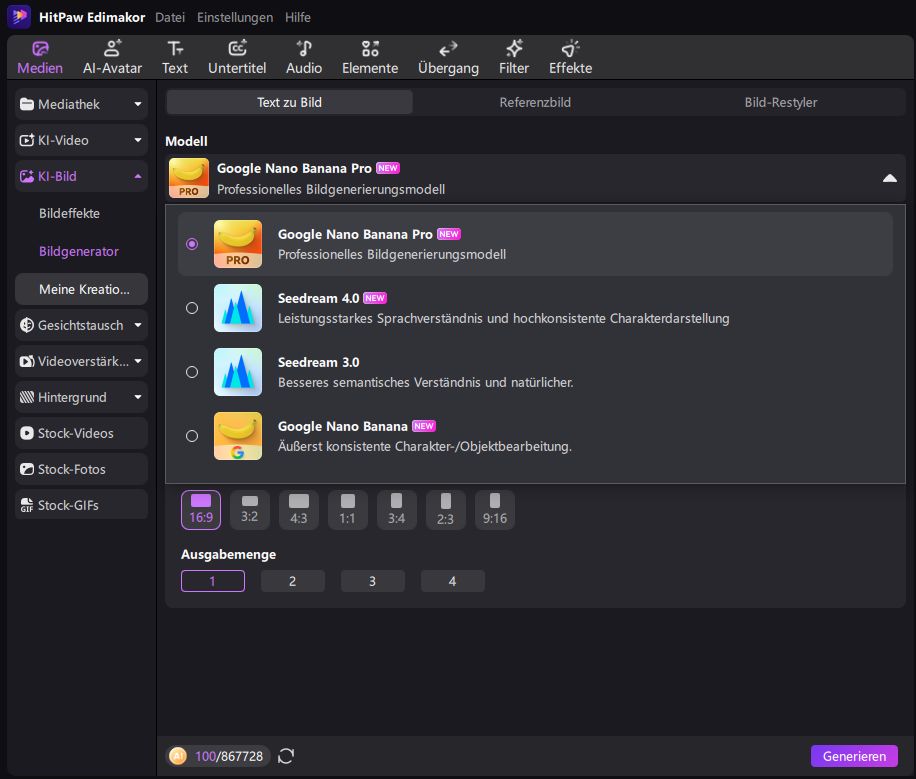This screenshot has height=779, width=916.
Task: Set Ausgabemenge to 3
Action: tap(372, 581)
